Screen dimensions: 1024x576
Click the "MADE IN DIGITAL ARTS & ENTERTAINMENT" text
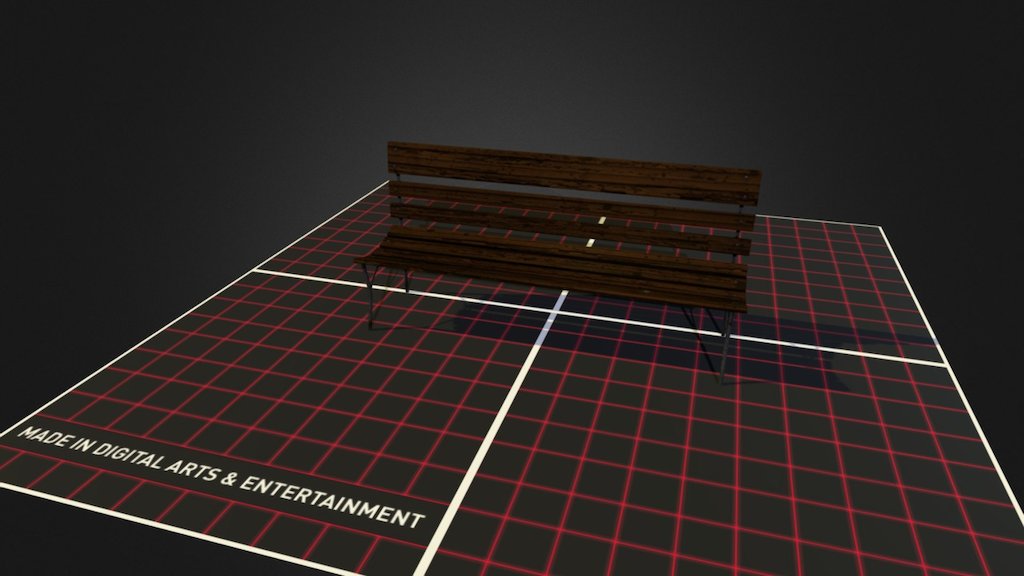tap(220, 477)
